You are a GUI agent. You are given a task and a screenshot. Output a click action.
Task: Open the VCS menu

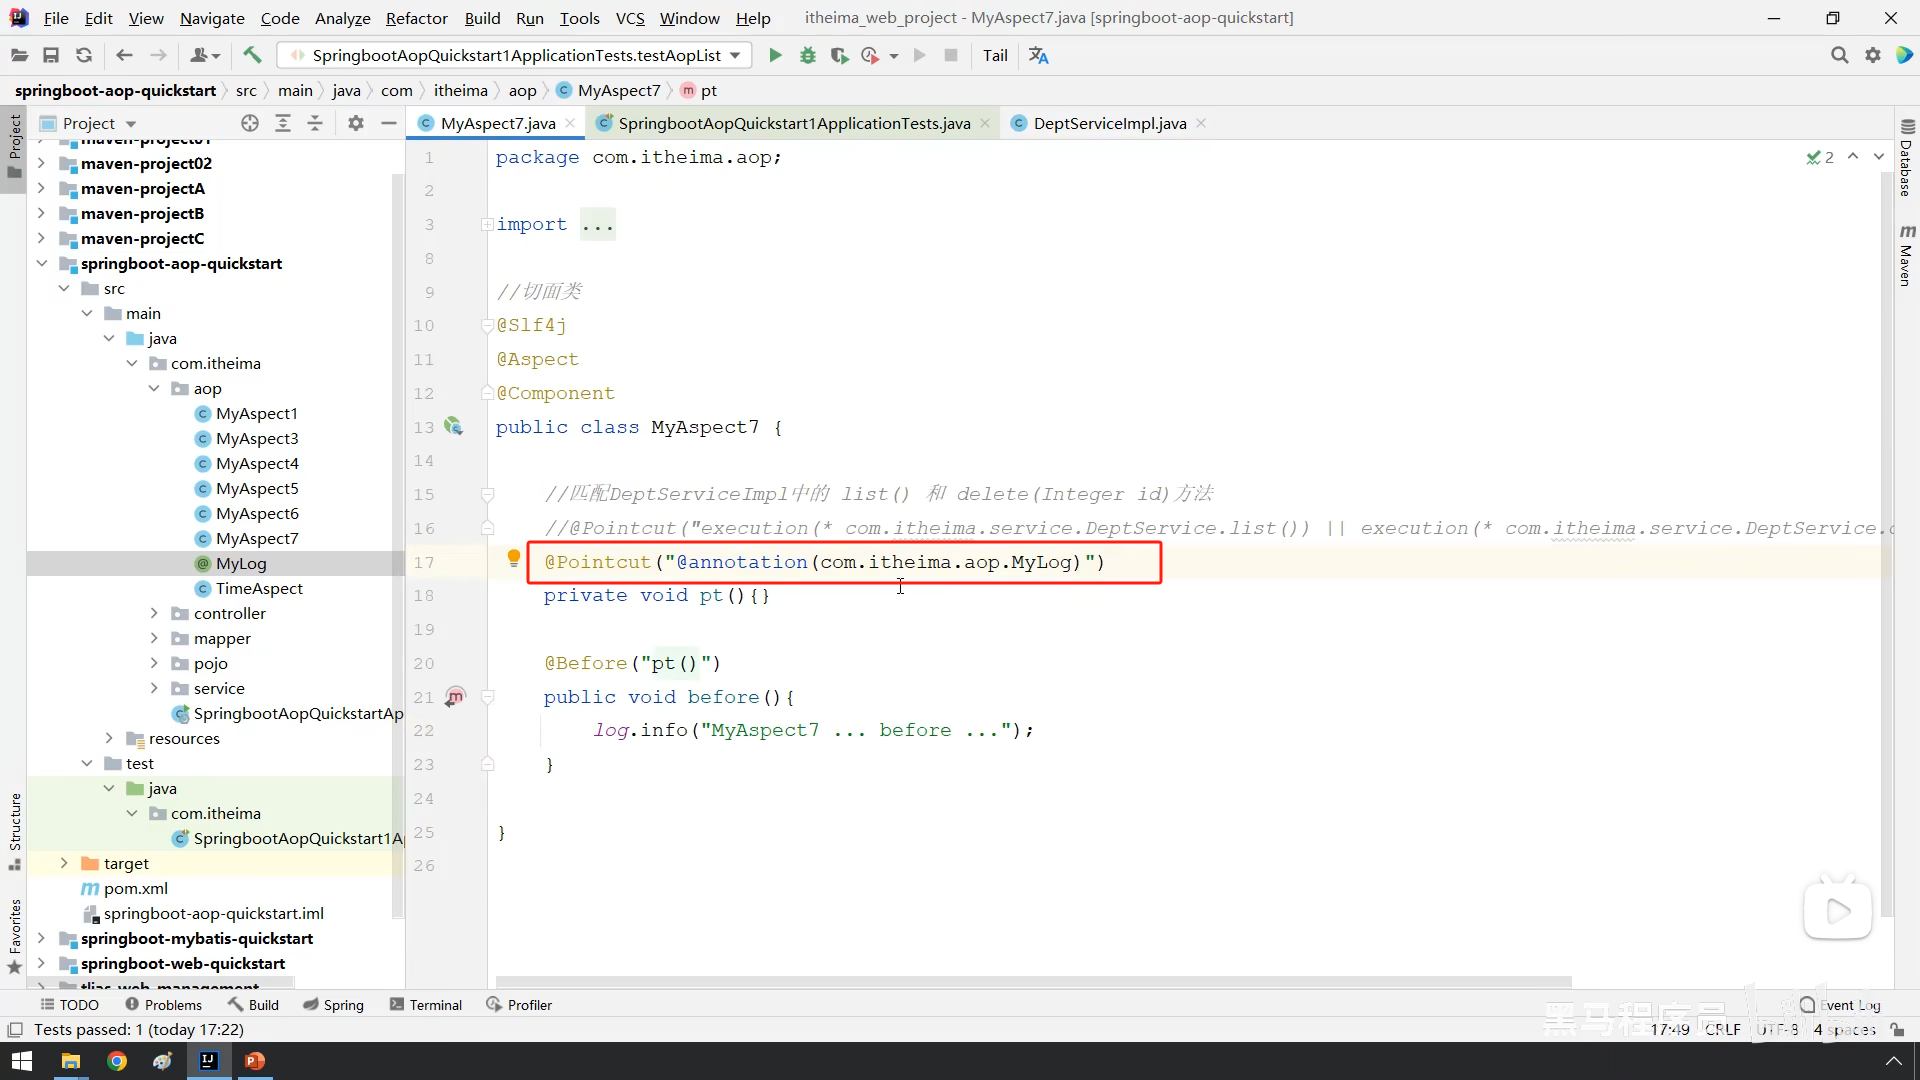630,18
